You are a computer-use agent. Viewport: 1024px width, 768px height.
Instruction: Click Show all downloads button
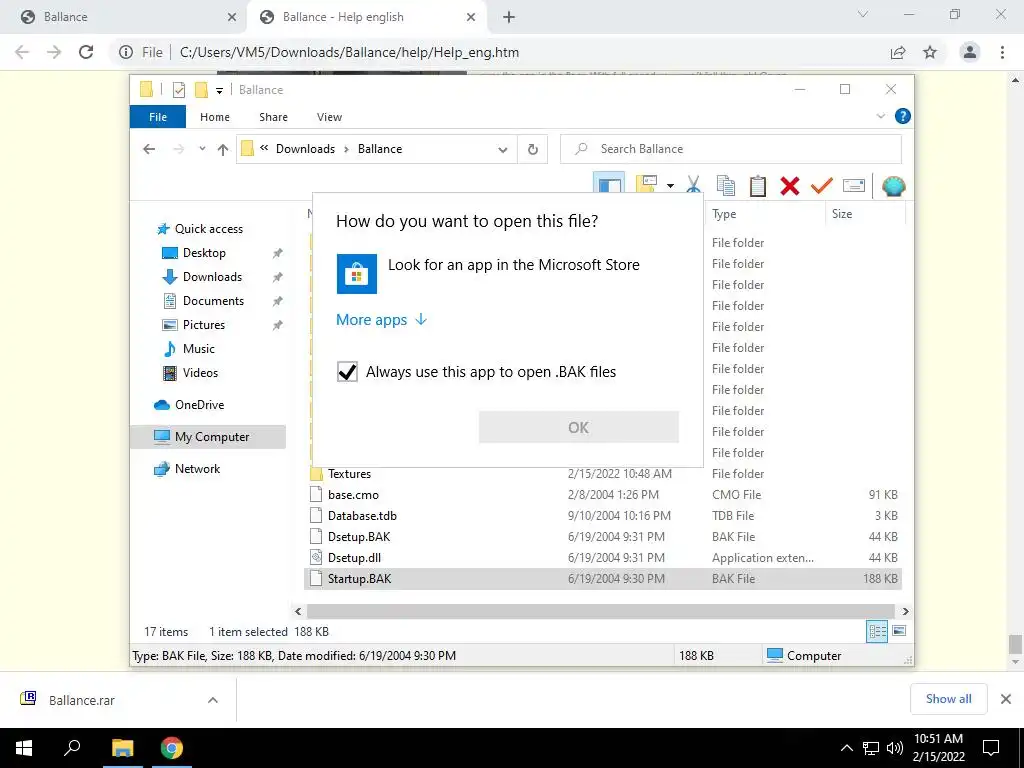(x=948, y=699)
